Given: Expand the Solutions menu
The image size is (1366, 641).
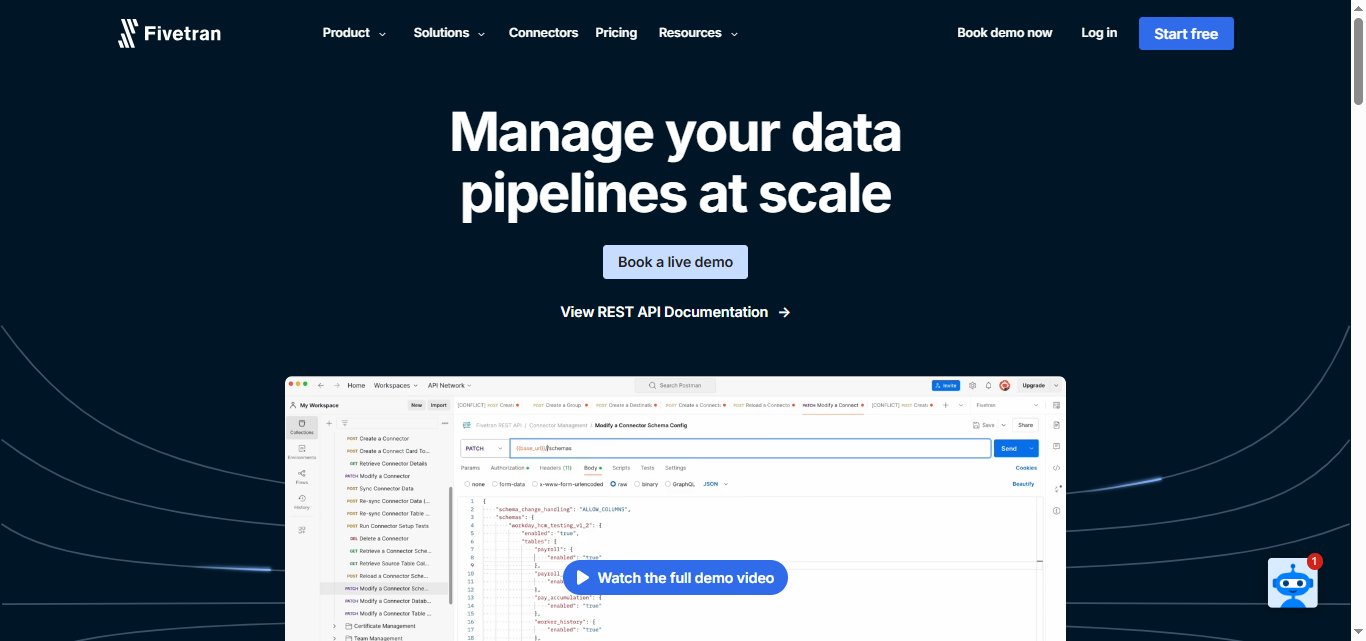Looking at the screenshot, I should (449, 33).
